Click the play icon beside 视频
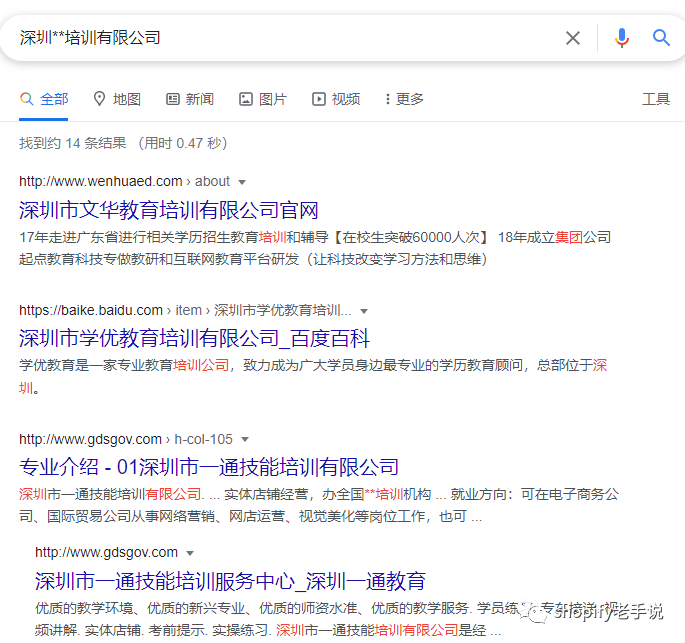Viewport: 685px width, 643px height. pos(318,99)
